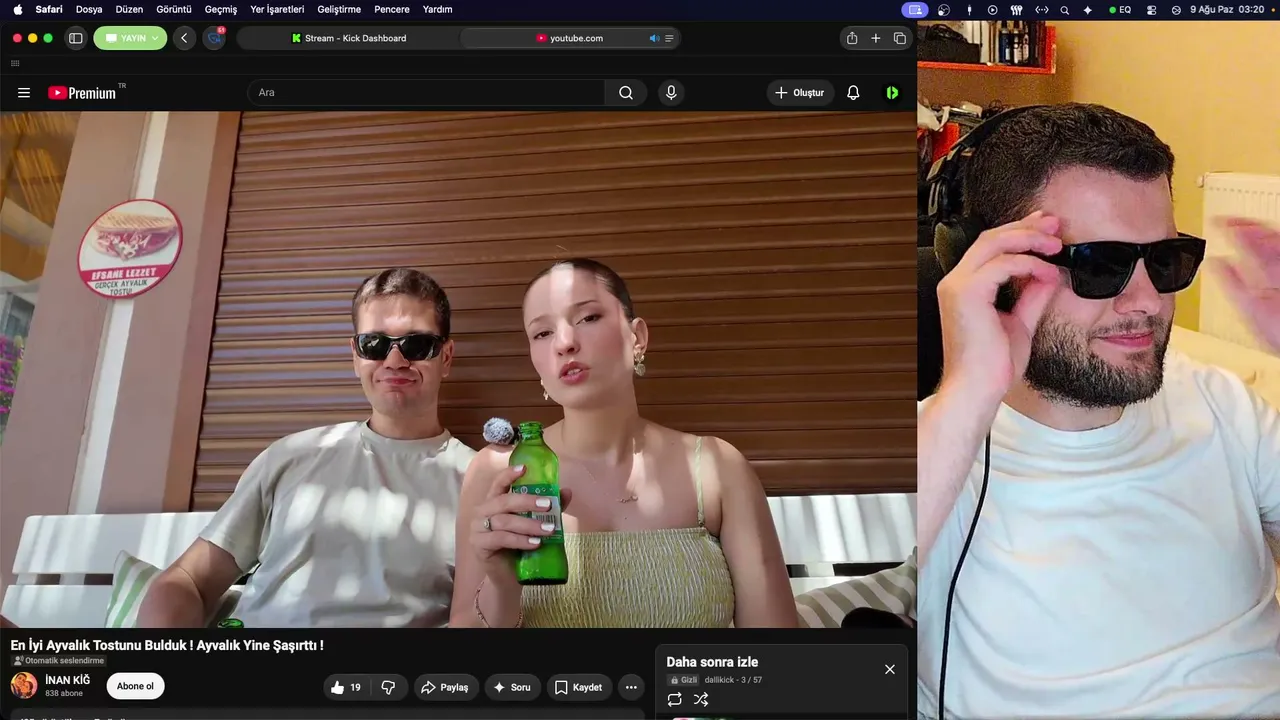Click the Oluştur create button

tap(800, 93)
